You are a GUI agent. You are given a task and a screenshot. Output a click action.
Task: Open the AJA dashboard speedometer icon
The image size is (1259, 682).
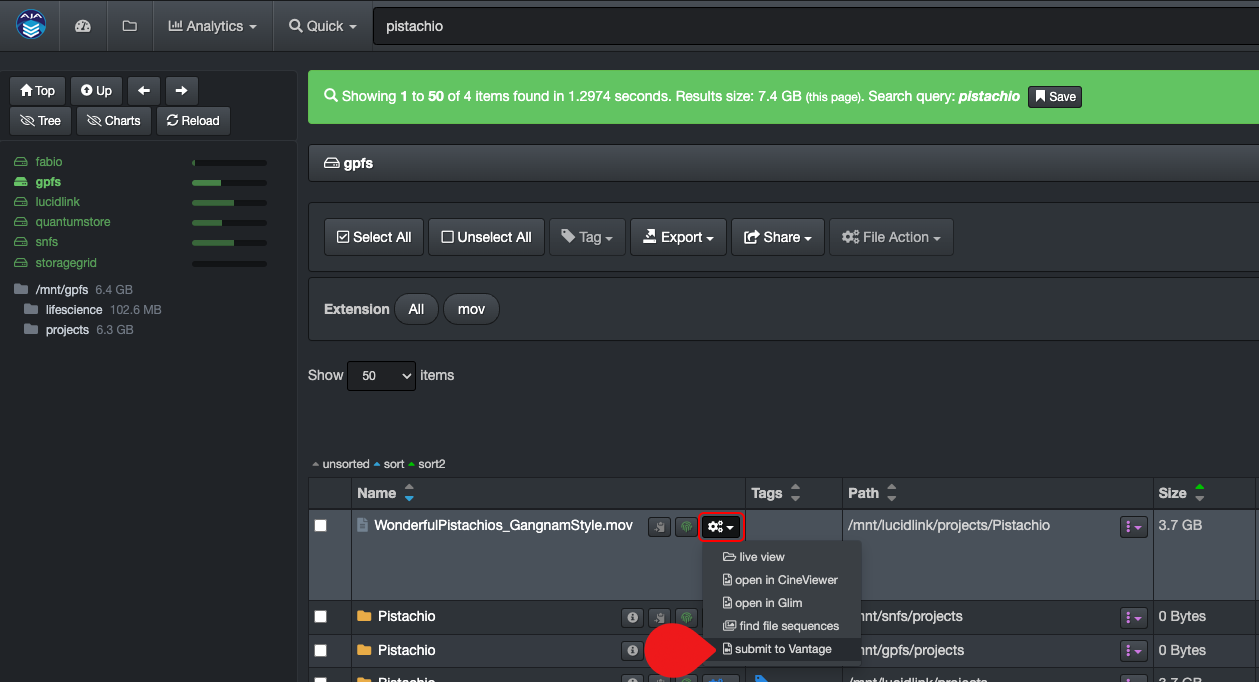click(83, 25)
